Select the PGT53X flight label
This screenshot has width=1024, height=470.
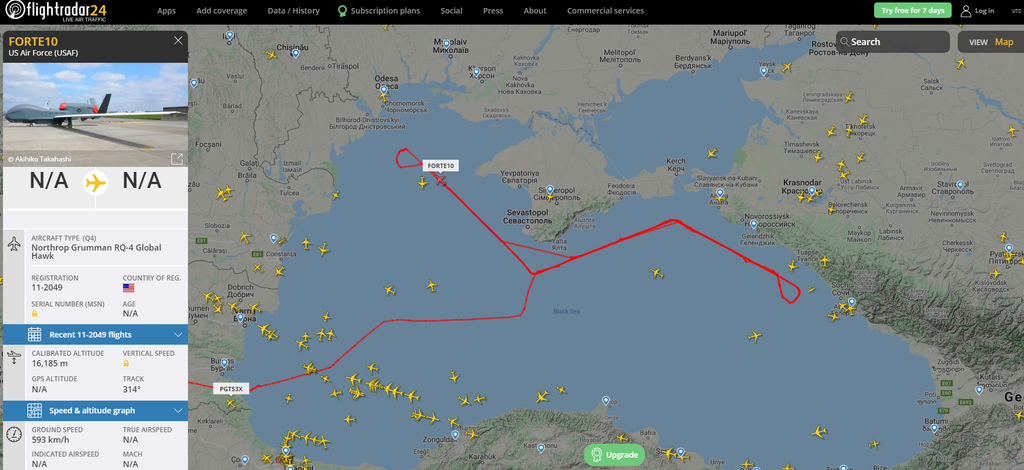tap(231, 389)
